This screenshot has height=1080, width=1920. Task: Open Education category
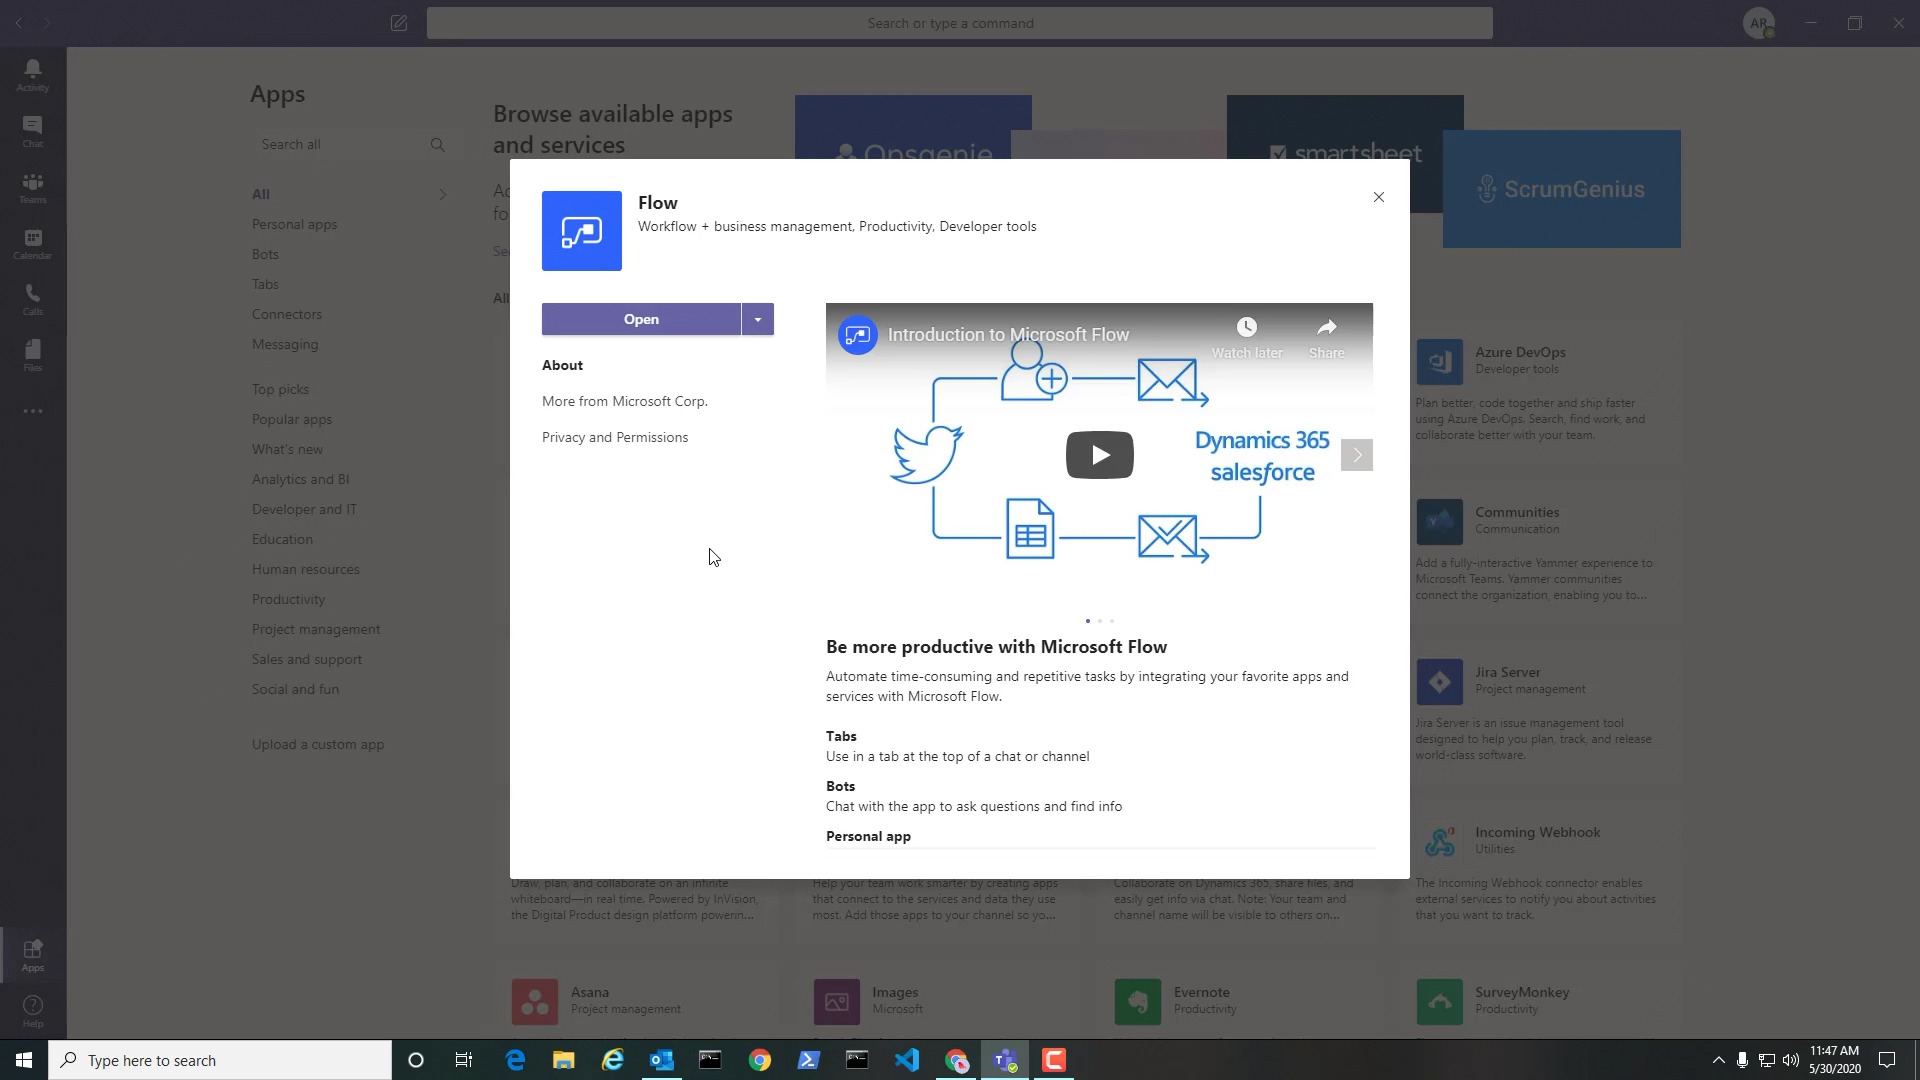point(282,539)
